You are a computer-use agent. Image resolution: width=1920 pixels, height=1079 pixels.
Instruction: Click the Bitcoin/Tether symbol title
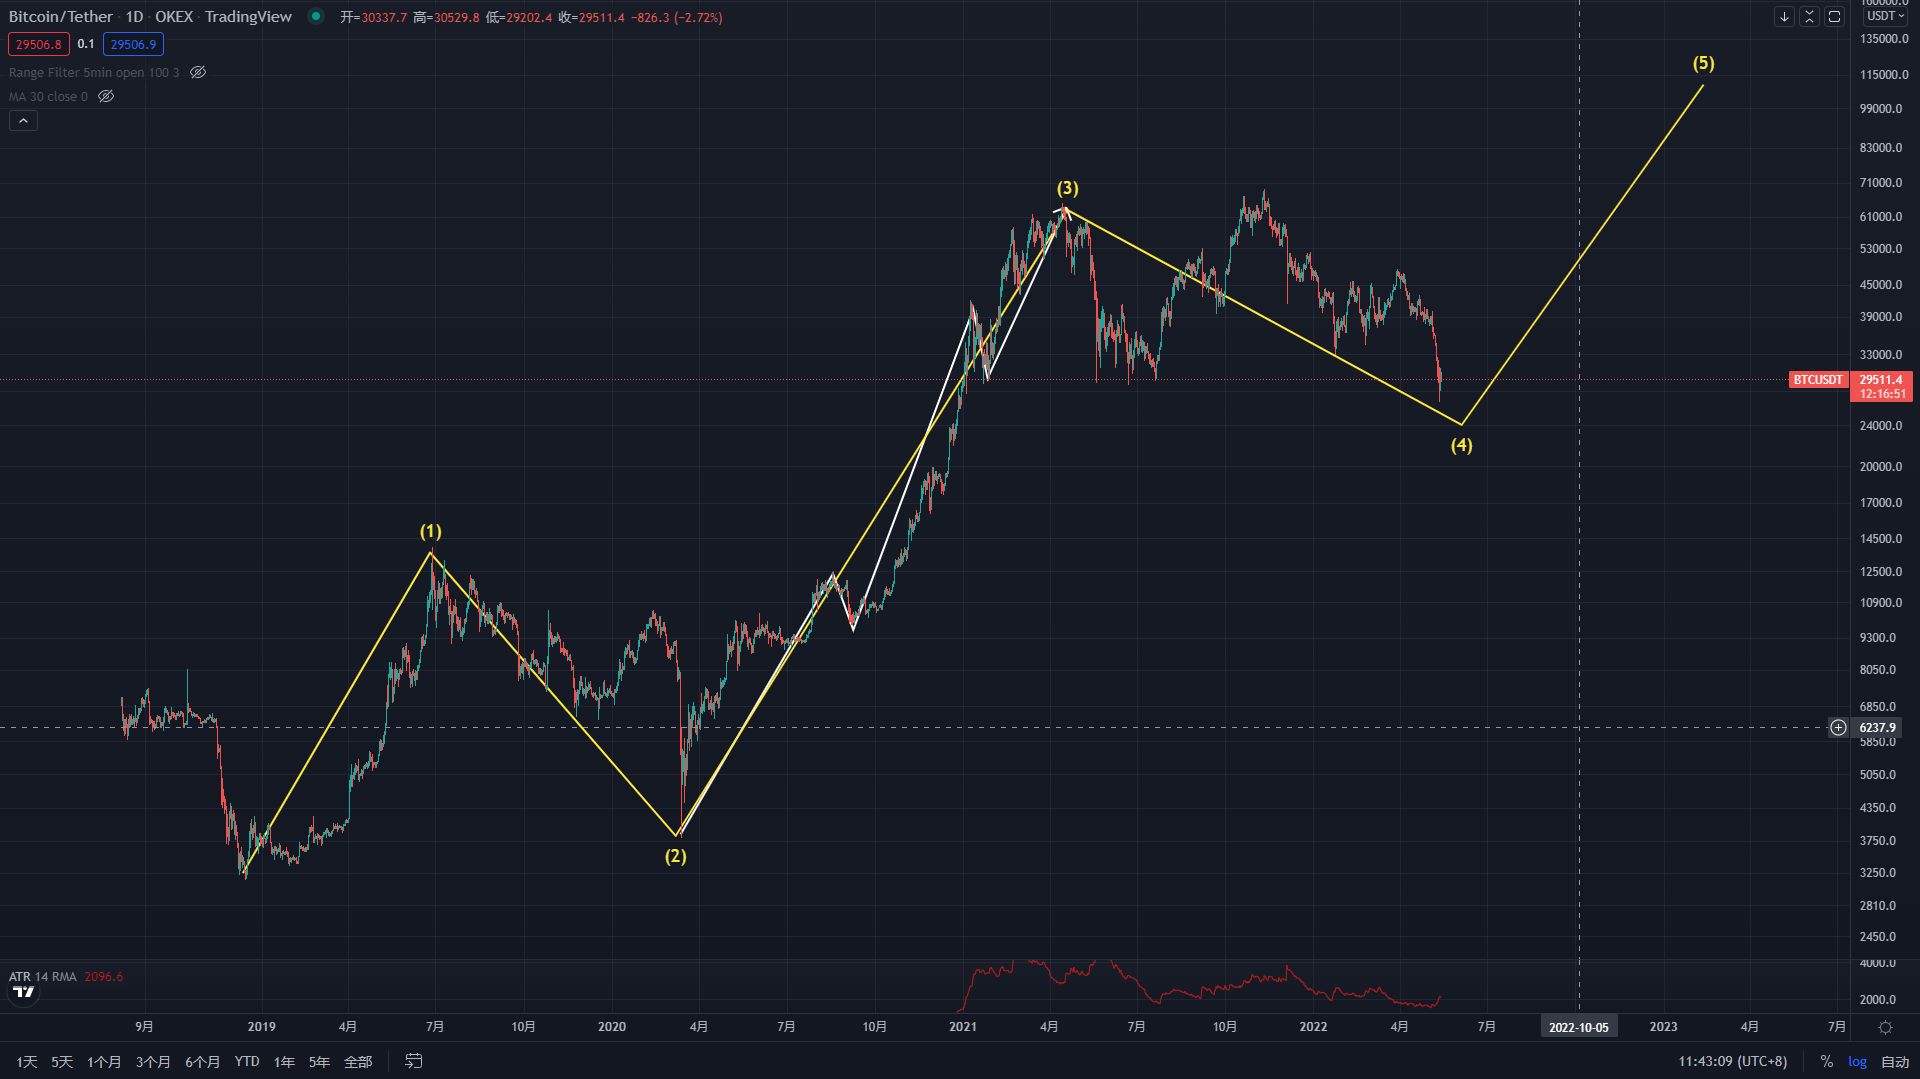click(60, 16)
